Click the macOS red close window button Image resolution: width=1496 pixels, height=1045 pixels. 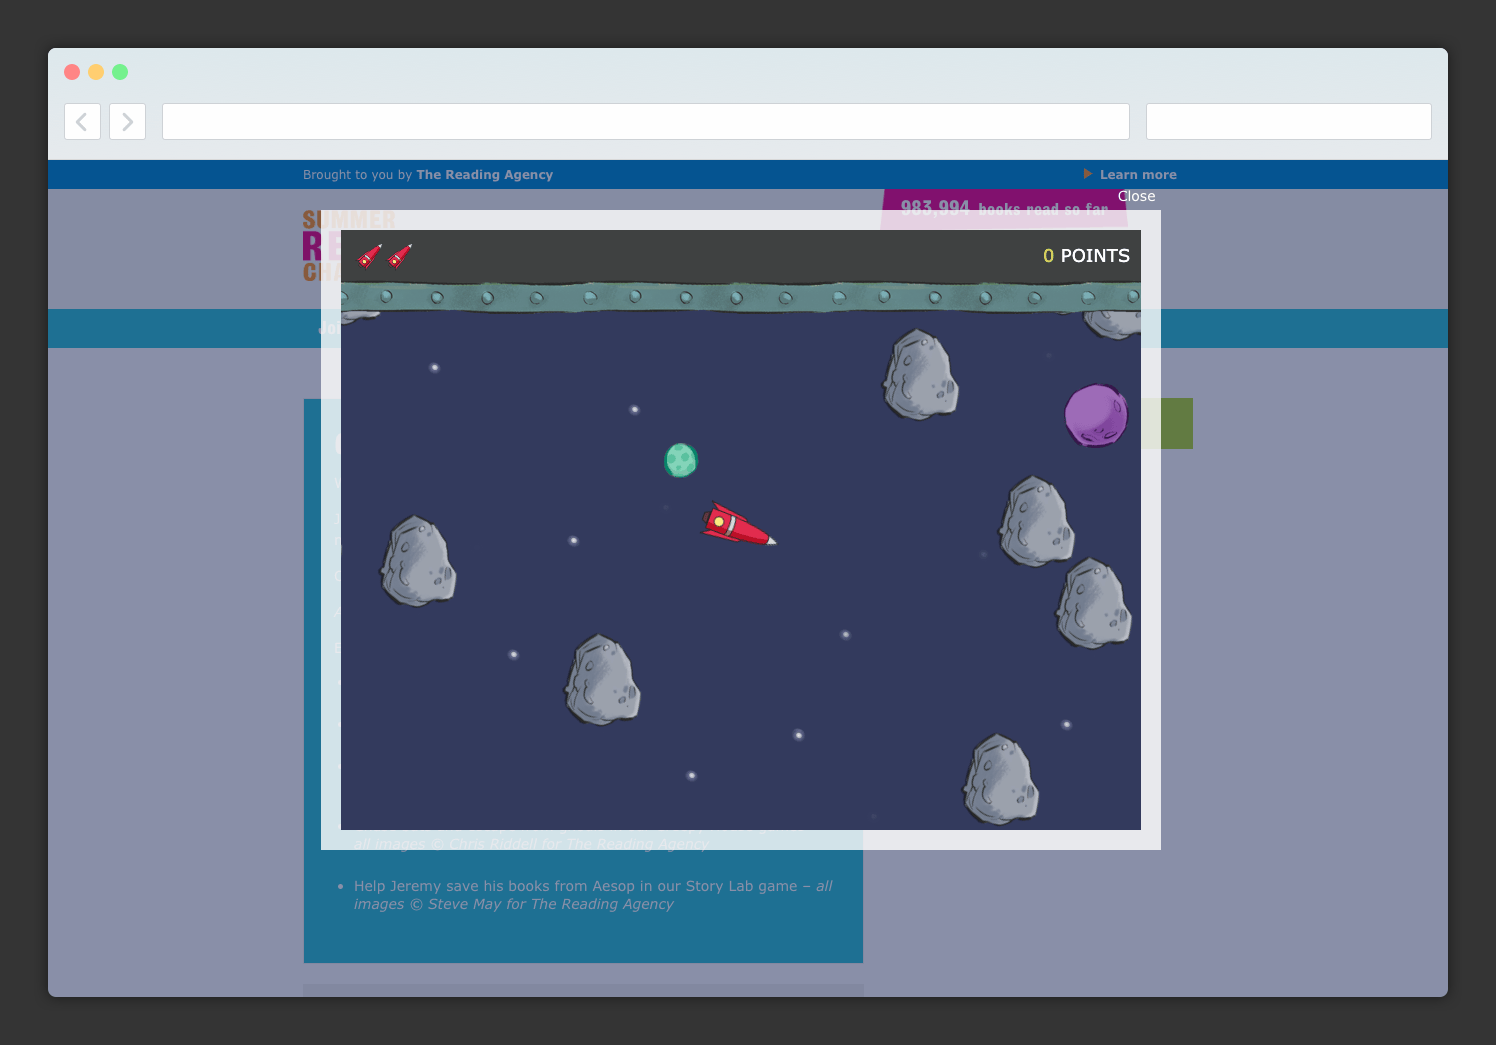[x=72, y=72]
